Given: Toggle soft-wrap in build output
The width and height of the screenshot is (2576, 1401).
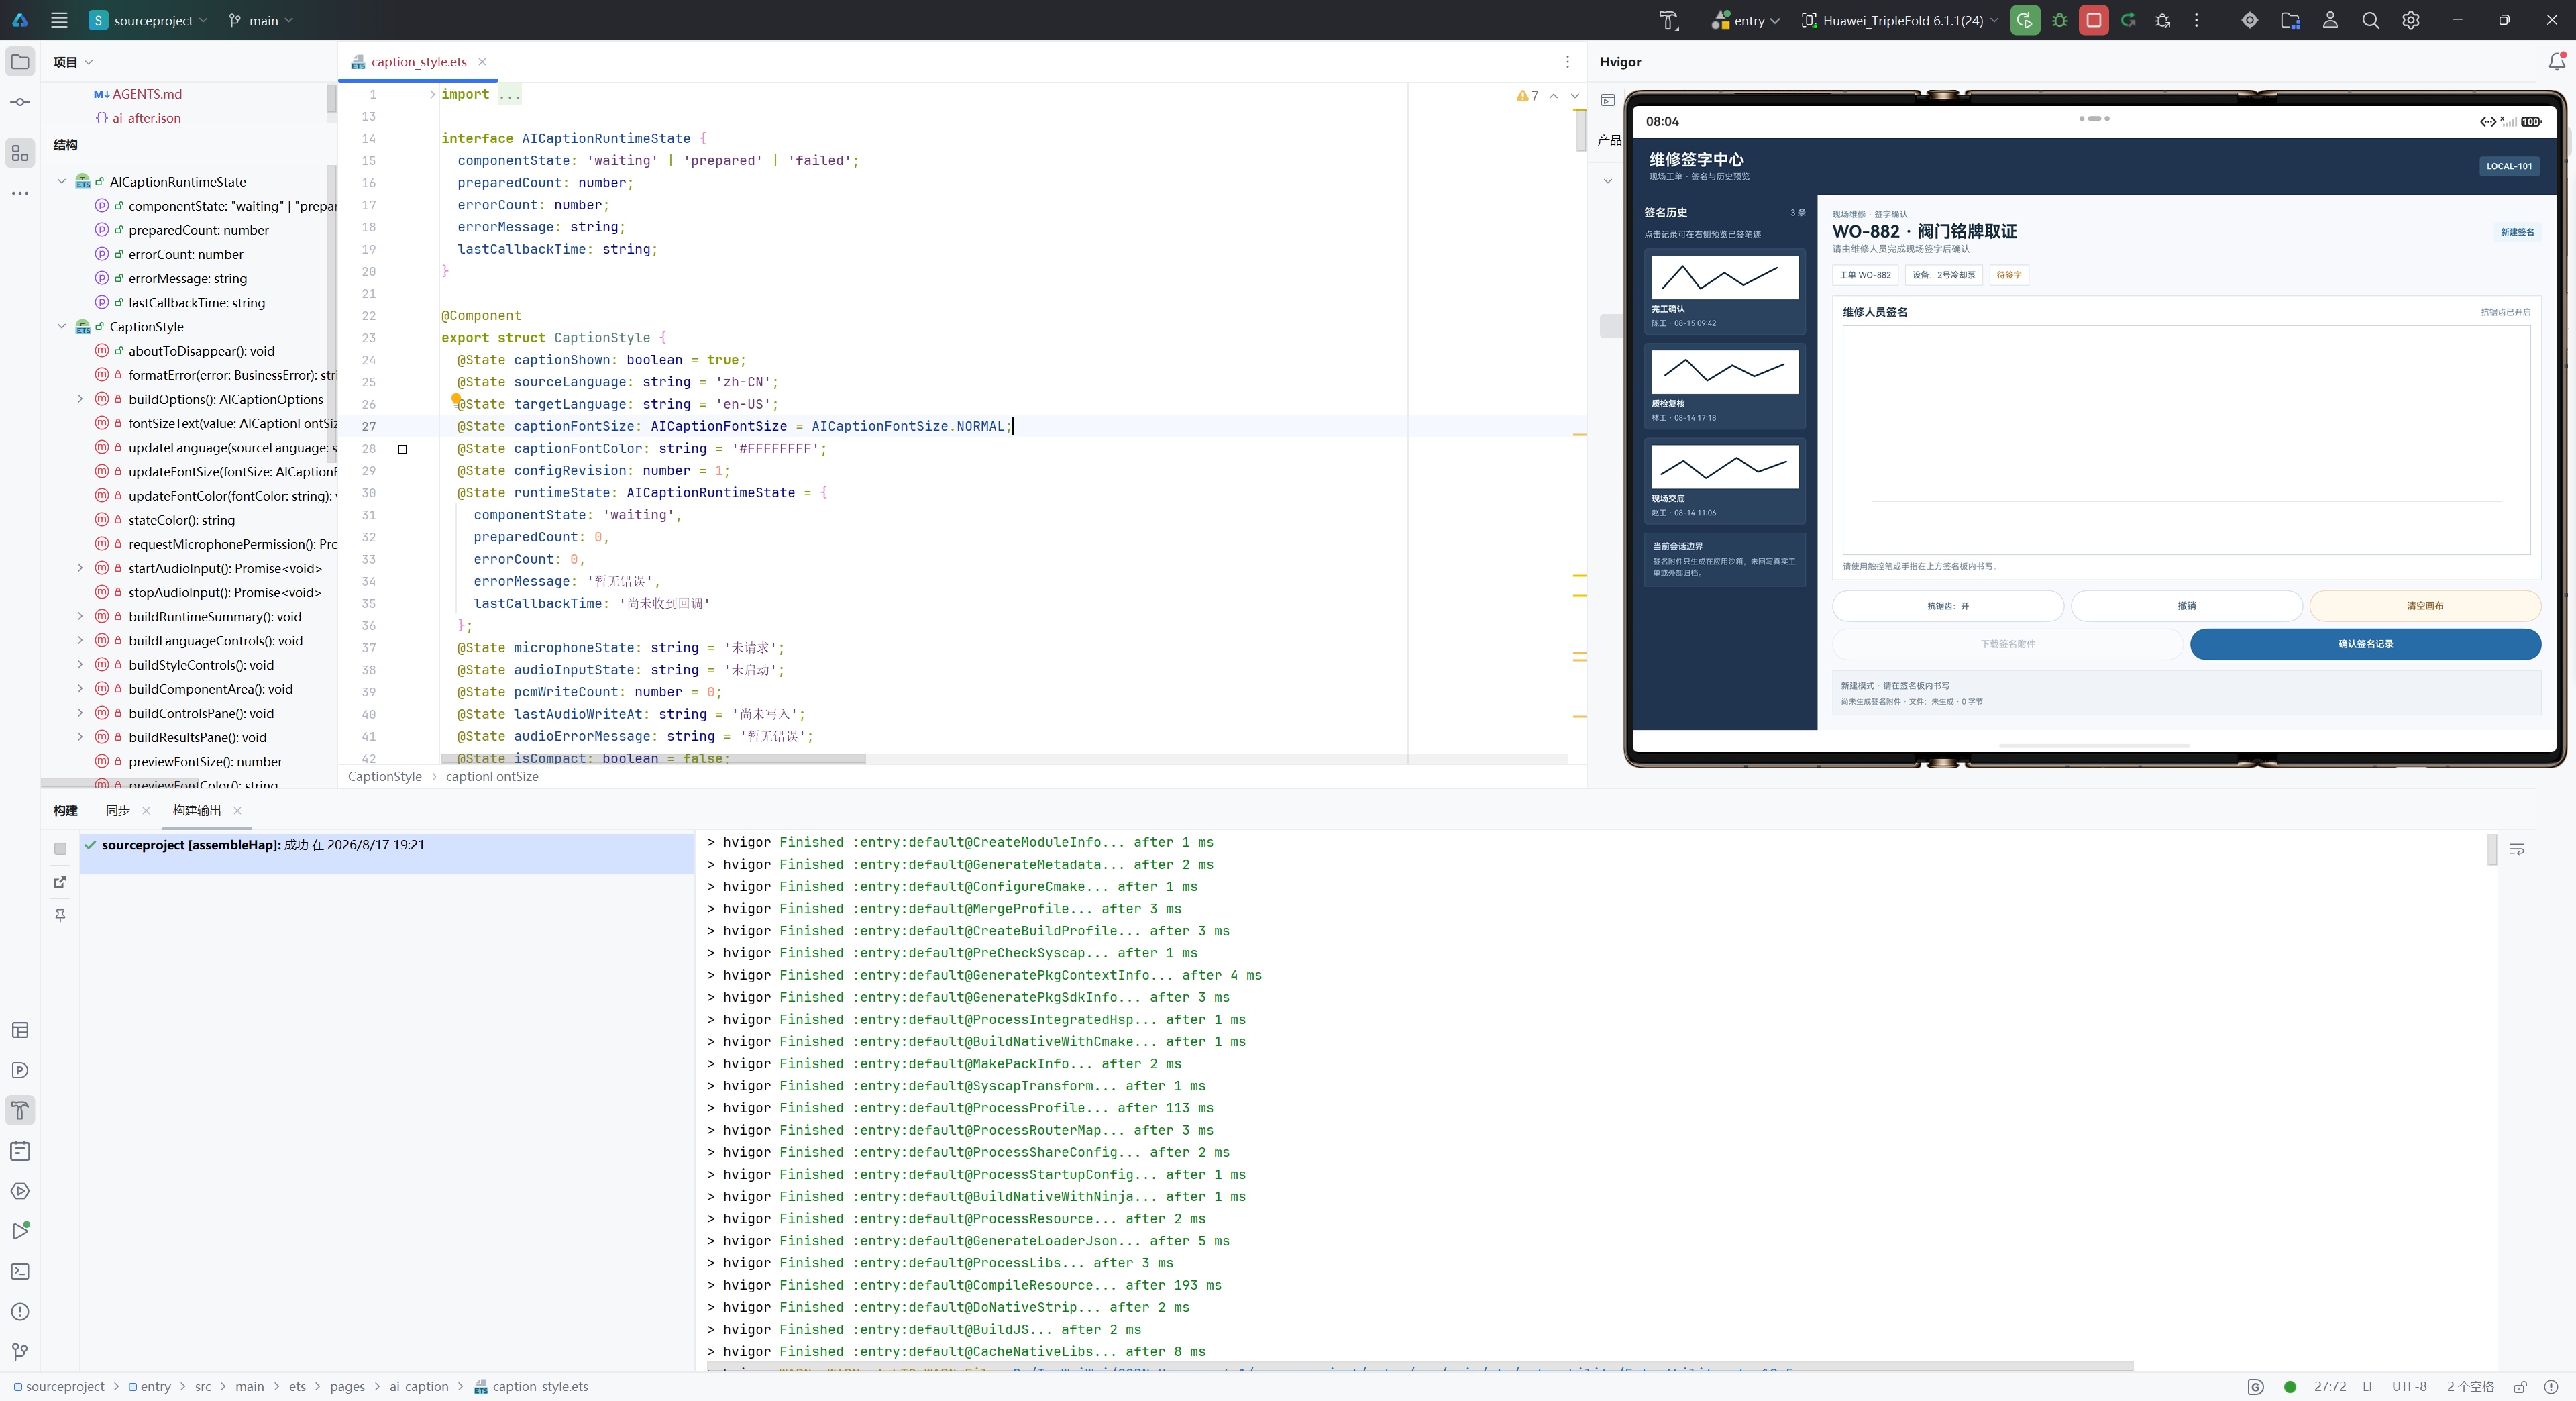Looking at the screenshot, I should click(2517, 849).
